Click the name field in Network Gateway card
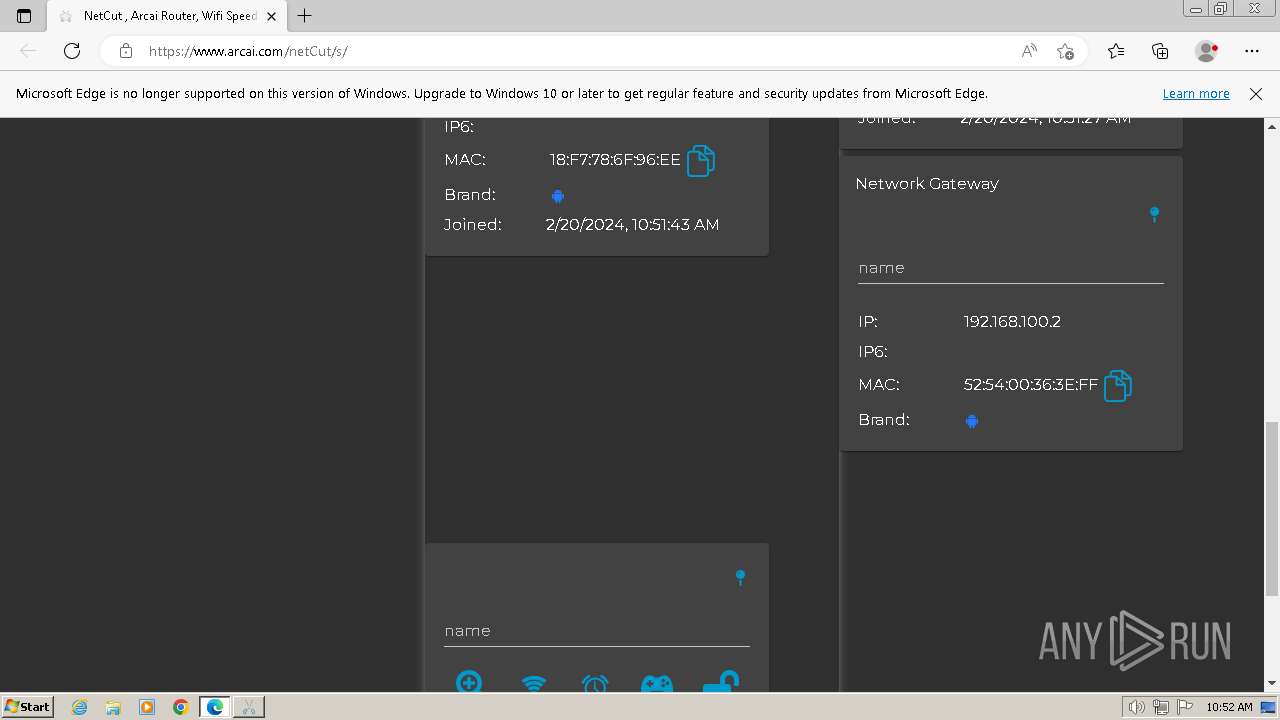1280x720 pixels. tap(1011, 268)
